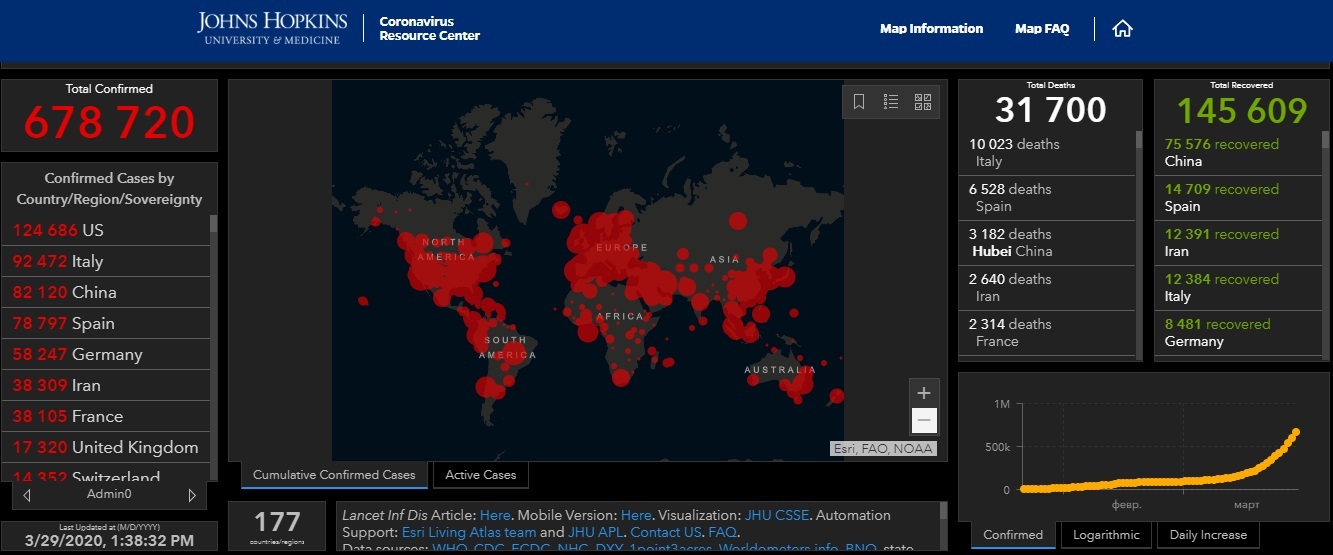Switch to Cumulative Confirmed Cases tab
Screen dimensions: 1333x555
tap(334, 475)
